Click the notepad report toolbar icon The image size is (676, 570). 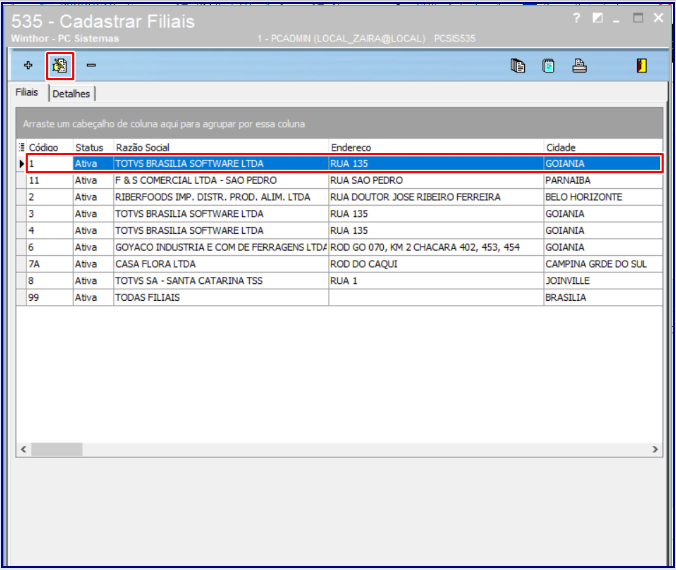pos(548,66)
